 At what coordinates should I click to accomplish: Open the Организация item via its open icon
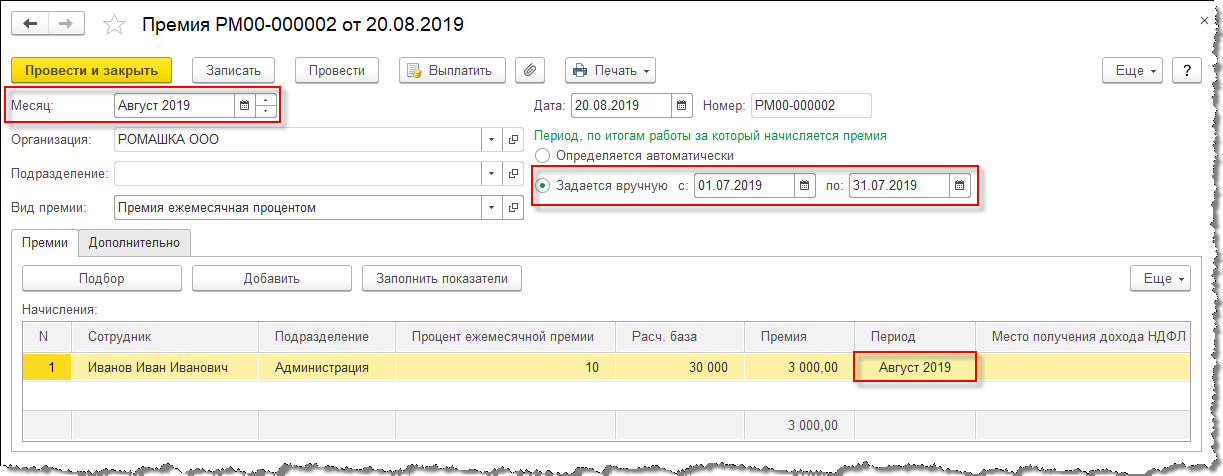coord(513,140)
